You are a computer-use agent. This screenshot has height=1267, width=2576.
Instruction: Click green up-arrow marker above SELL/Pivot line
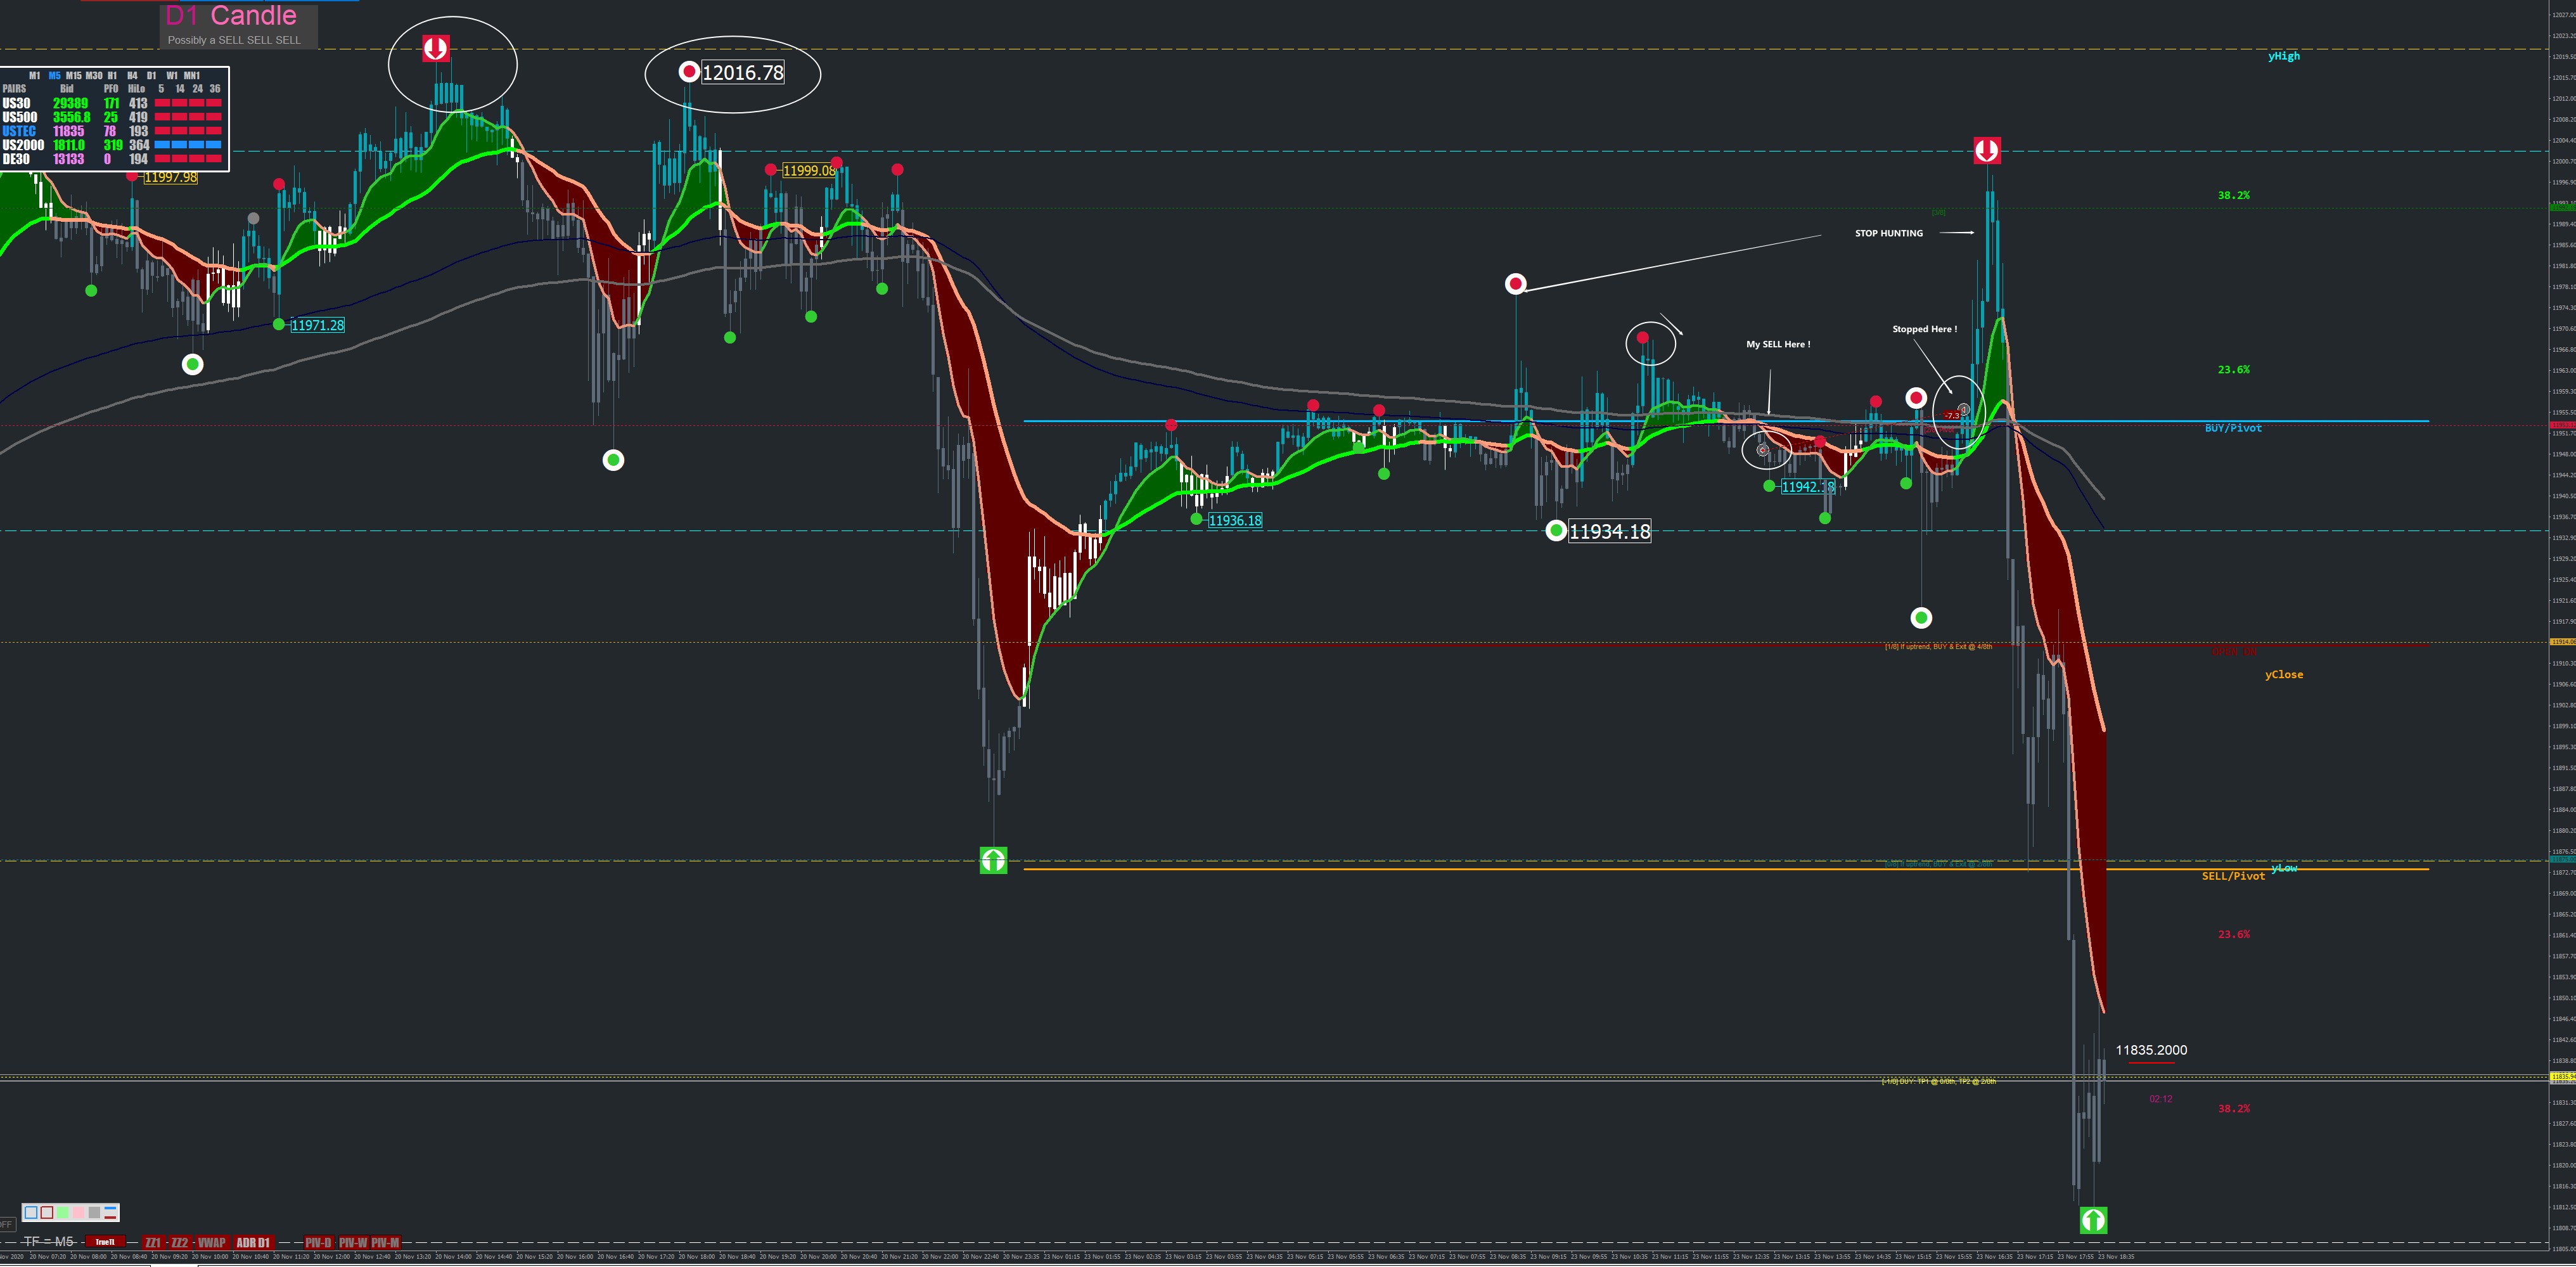[x=993, y=860]
